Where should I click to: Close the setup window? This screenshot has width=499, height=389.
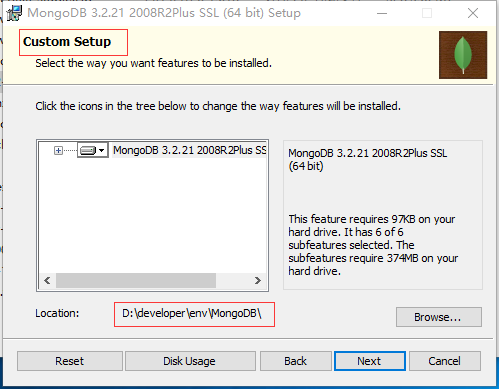point(473,13)
